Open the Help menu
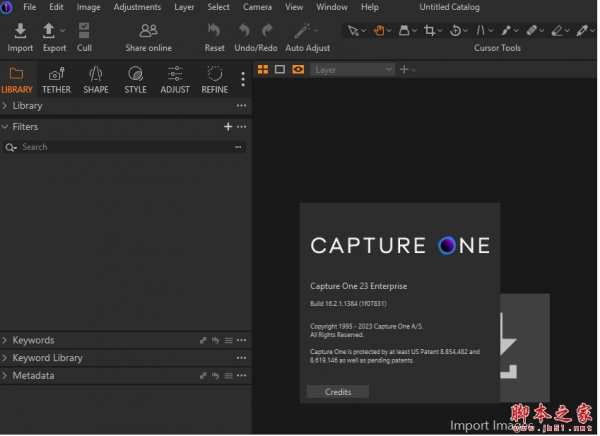 370,7
